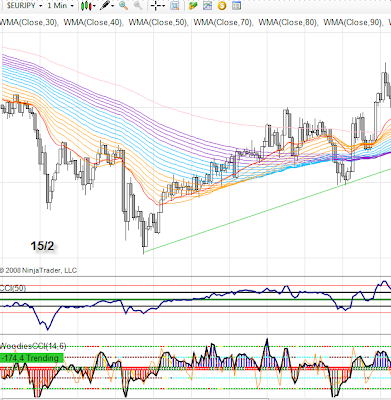Click the WMA(Close,90) indicator label

tap(353, 22)
